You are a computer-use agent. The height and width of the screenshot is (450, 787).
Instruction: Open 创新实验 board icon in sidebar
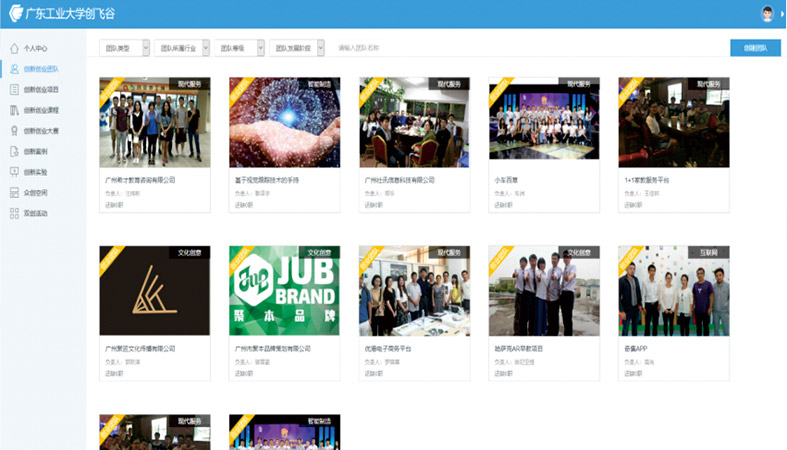tap(14, 172)
